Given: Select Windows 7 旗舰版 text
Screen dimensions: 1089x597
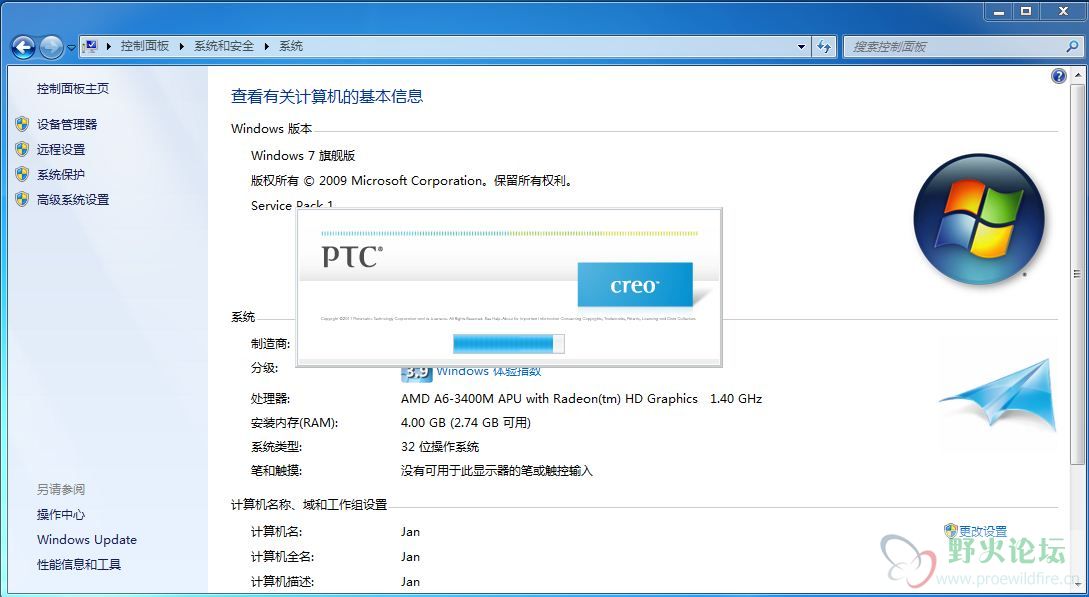Looking at the screenshot, I should coord(303,155).
